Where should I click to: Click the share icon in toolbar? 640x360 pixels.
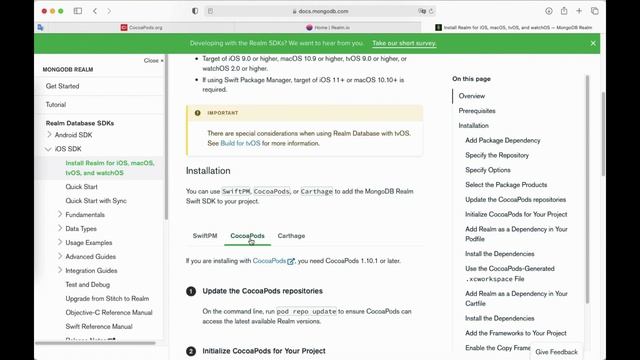564,11
